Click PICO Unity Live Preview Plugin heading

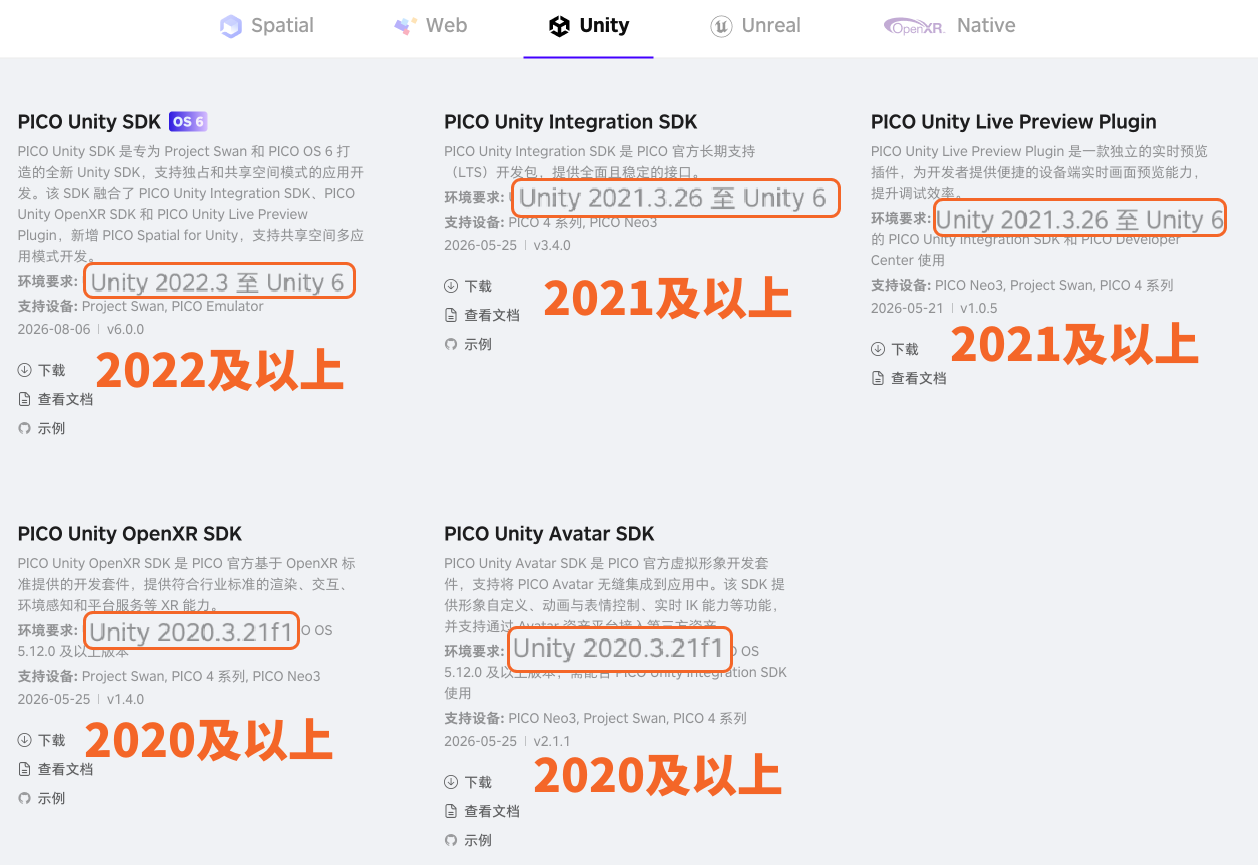pyautogui.click(x=1014, y=122)
